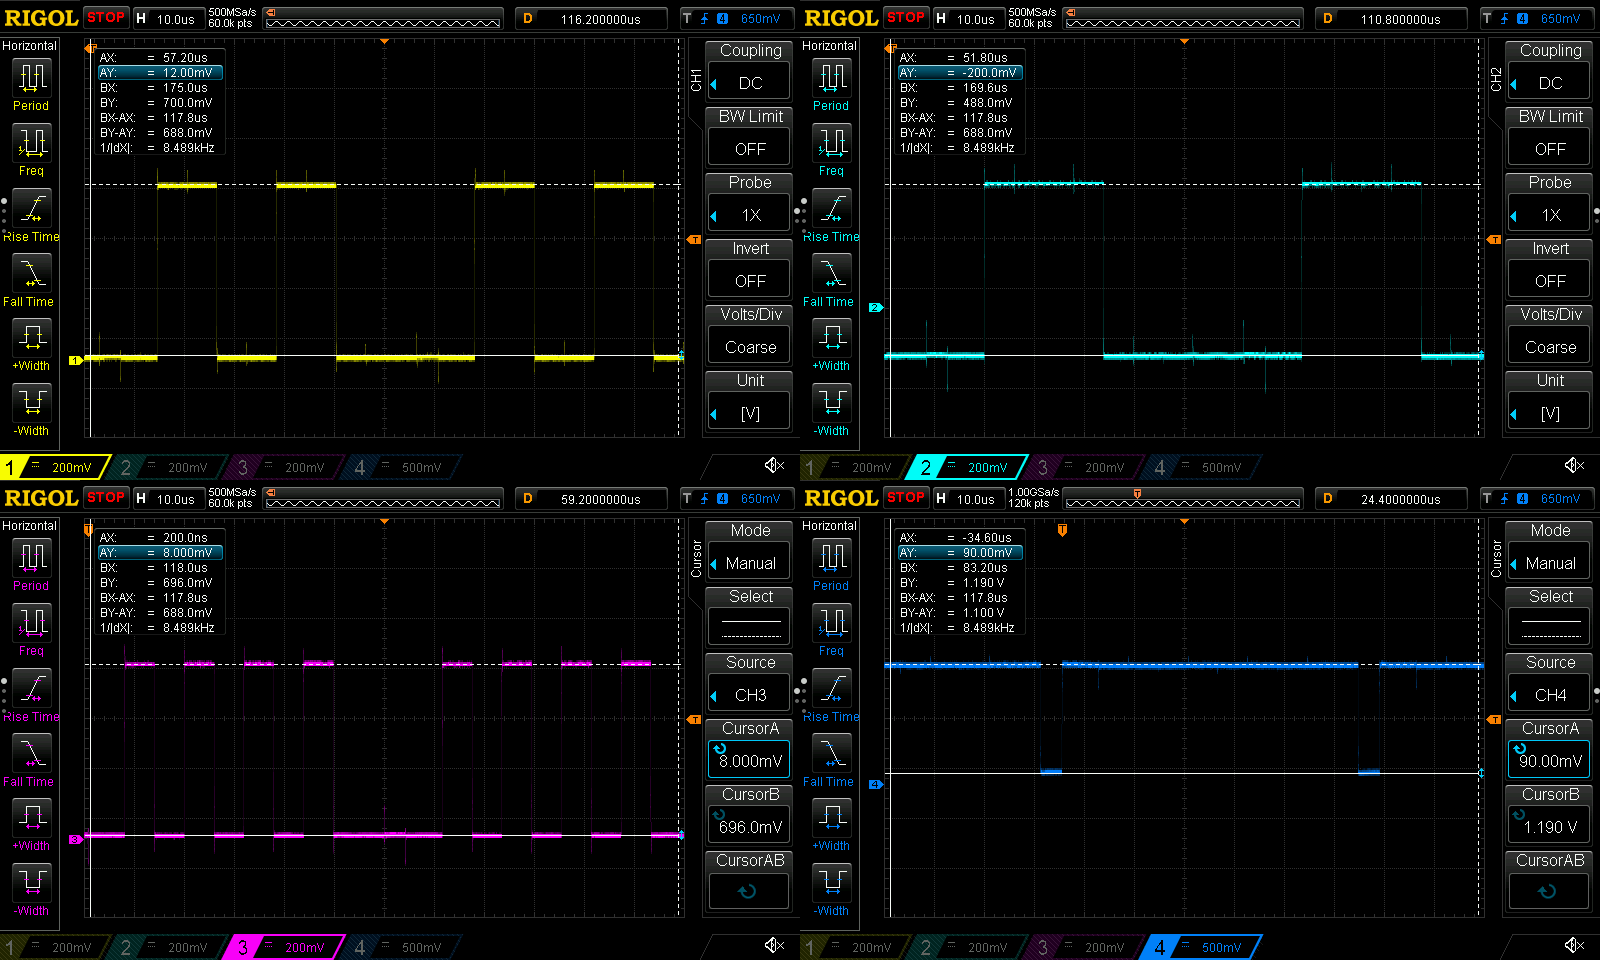Open the Source CH3 selector
This screenshot has width=1600, height=960.
(x=750, y=694)
